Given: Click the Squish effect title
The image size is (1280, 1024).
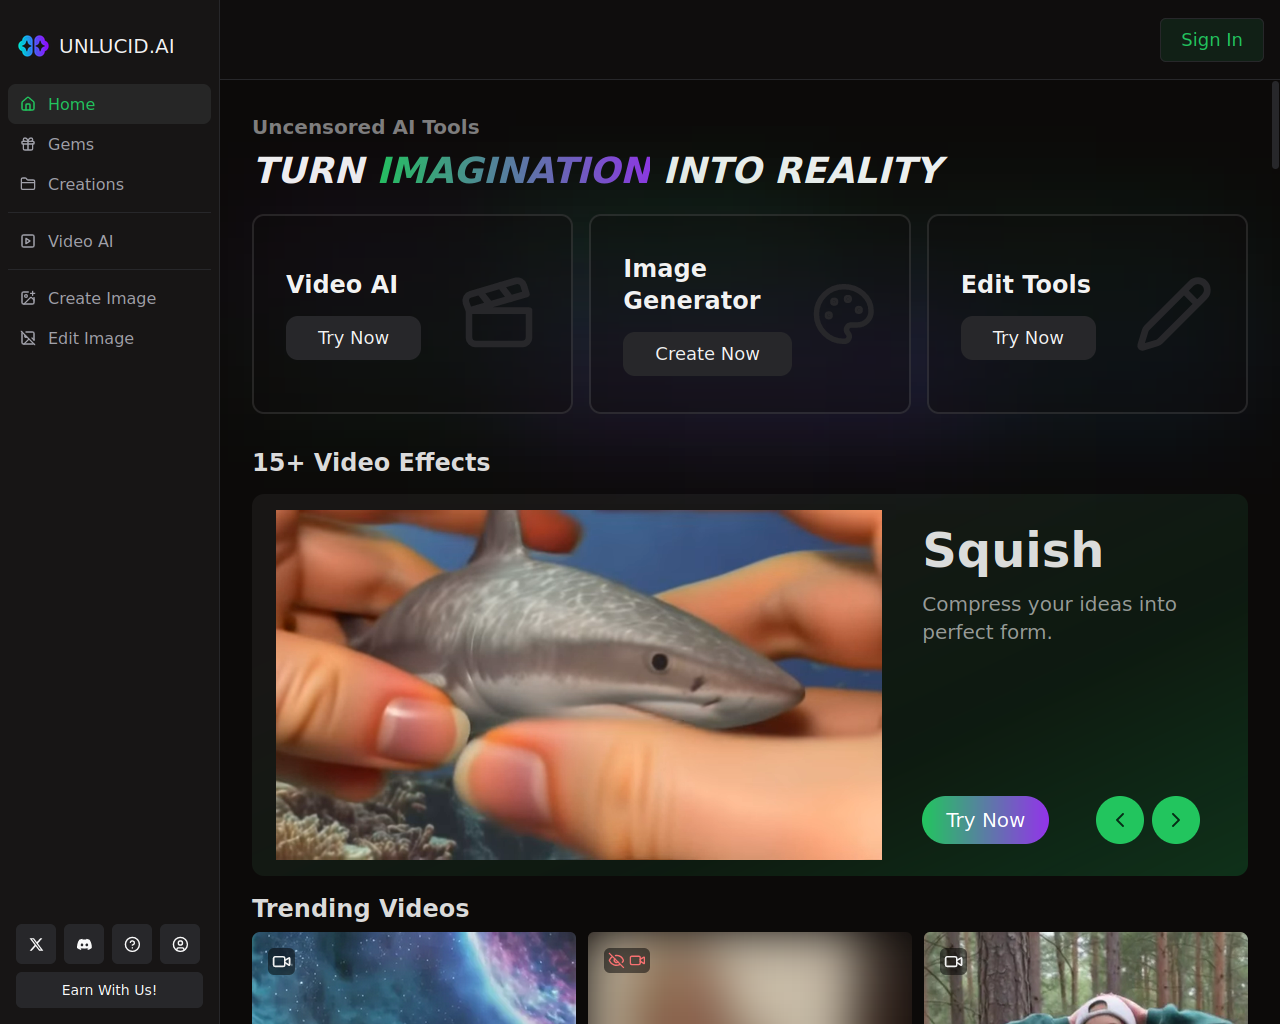Looking at the screenshot, I should tap(1013, 550).
